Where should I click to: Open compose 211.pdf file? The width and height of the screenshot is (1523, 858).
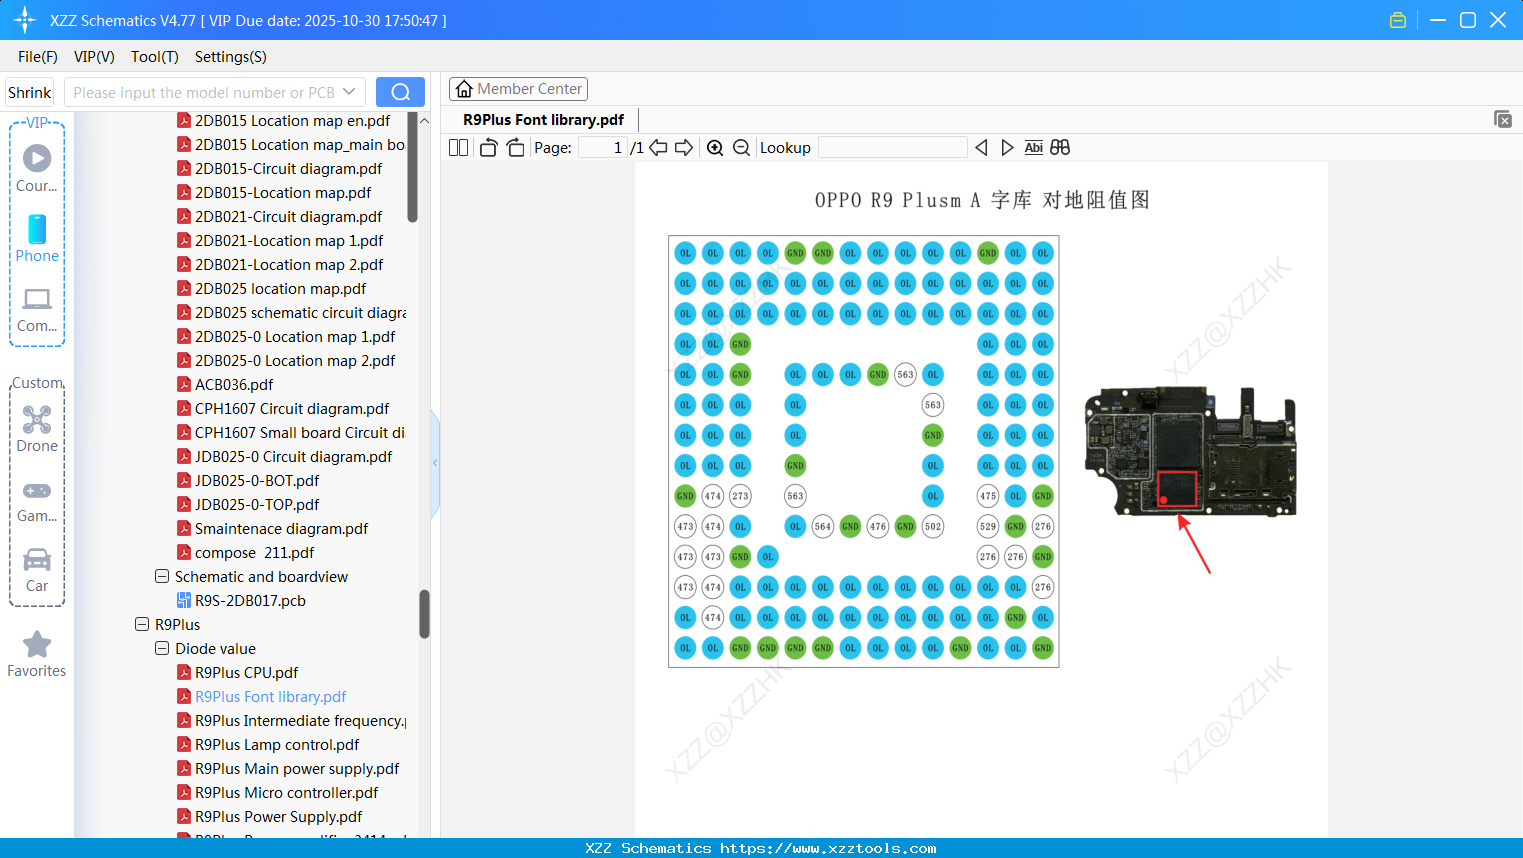coord(254,552)
